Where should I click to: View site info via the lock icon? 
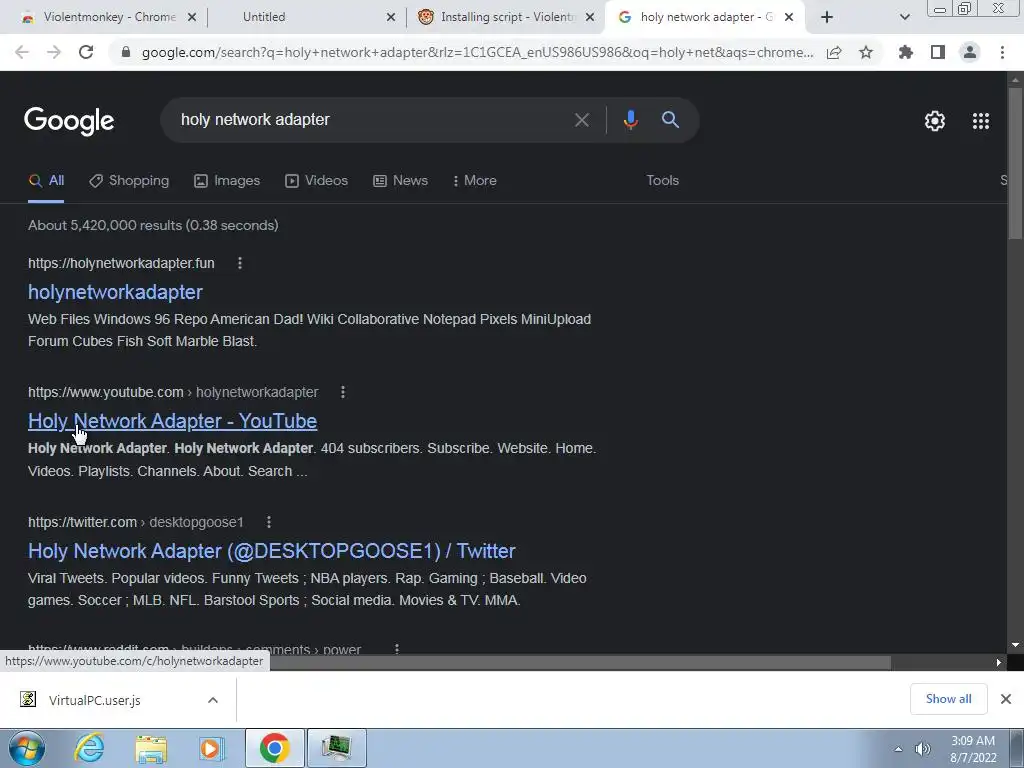pyautogui.click(x=126, y=52)
